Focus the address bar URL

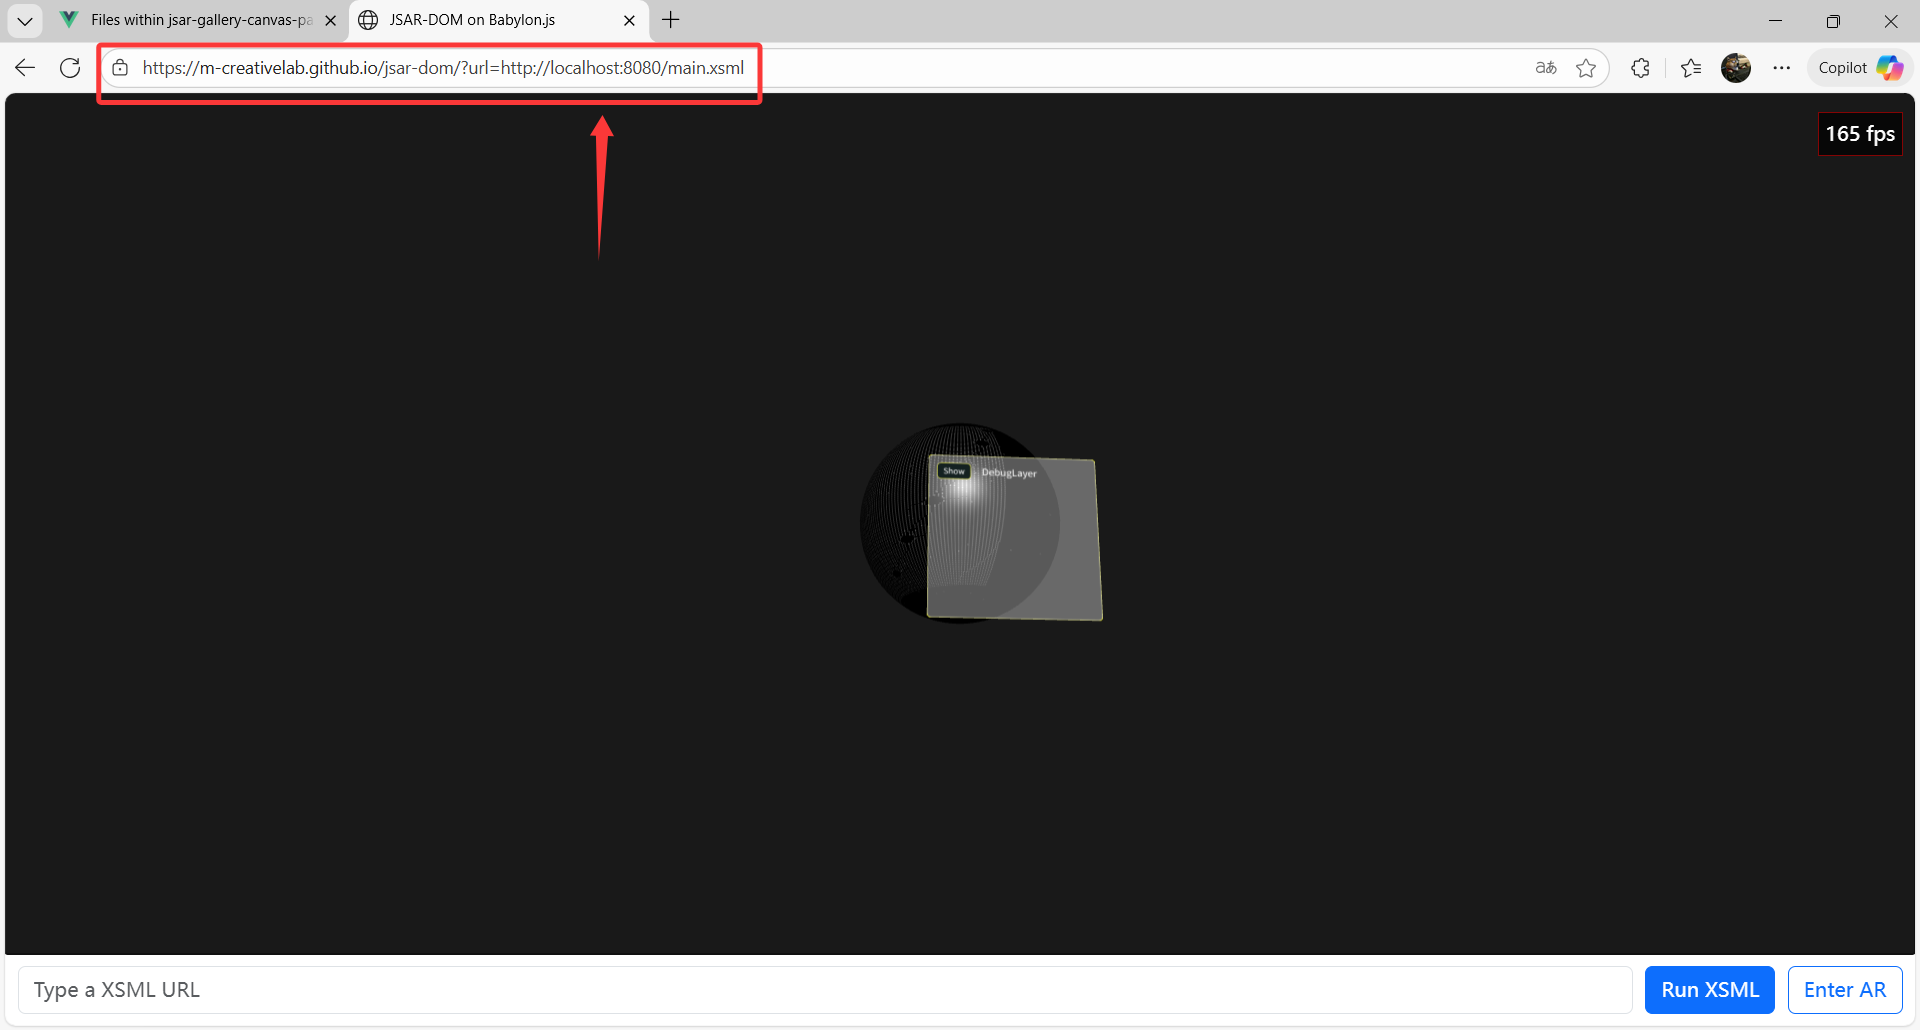[443, 68]
